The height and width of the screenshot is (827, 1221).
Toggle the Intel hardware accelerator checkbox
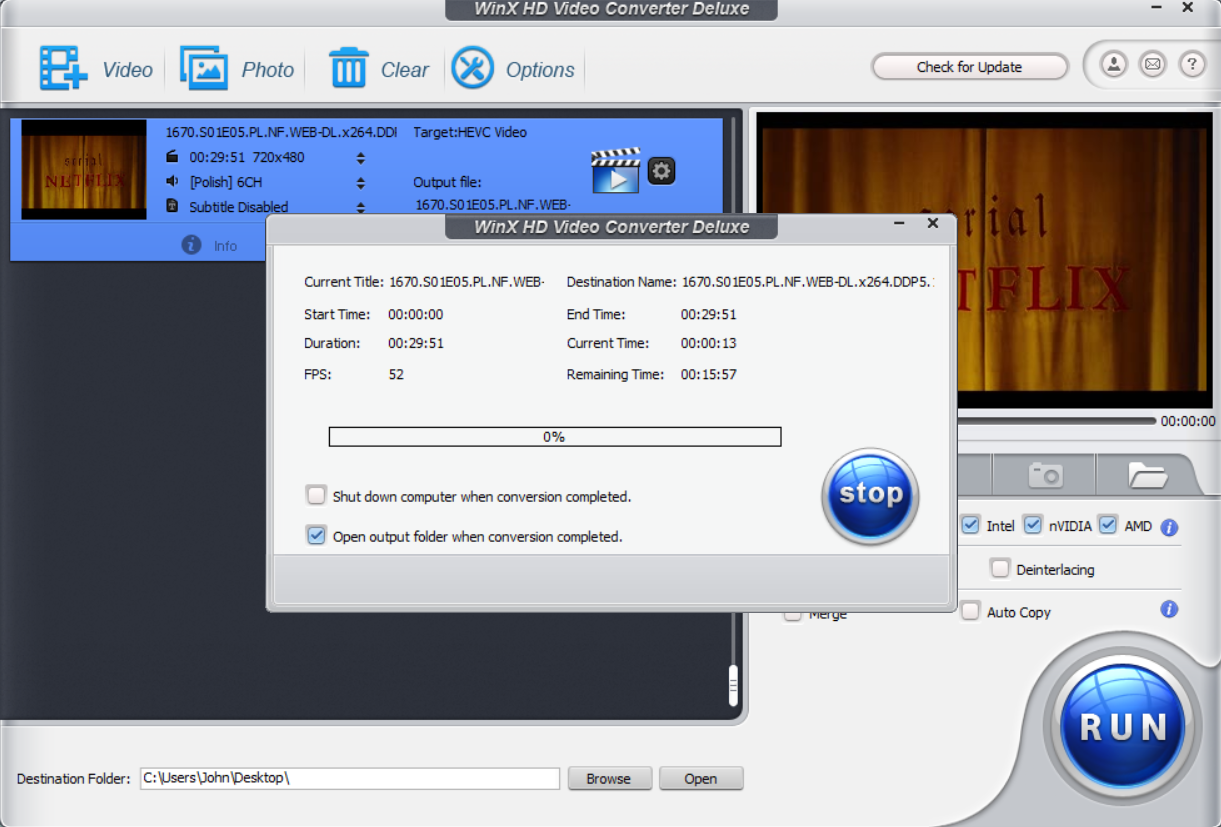click(x=970, y=525)
